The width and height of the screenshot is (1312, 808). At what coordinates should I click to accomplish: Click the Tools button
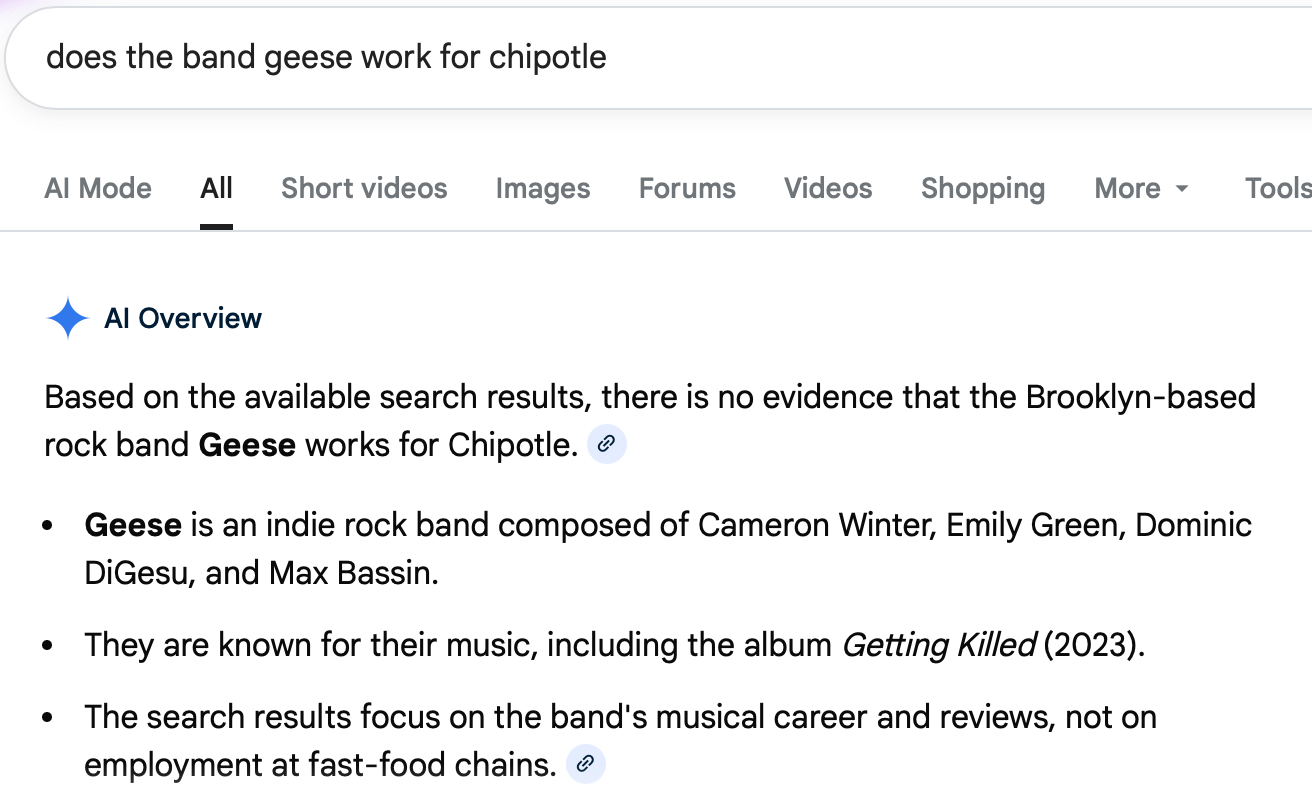1277,188
